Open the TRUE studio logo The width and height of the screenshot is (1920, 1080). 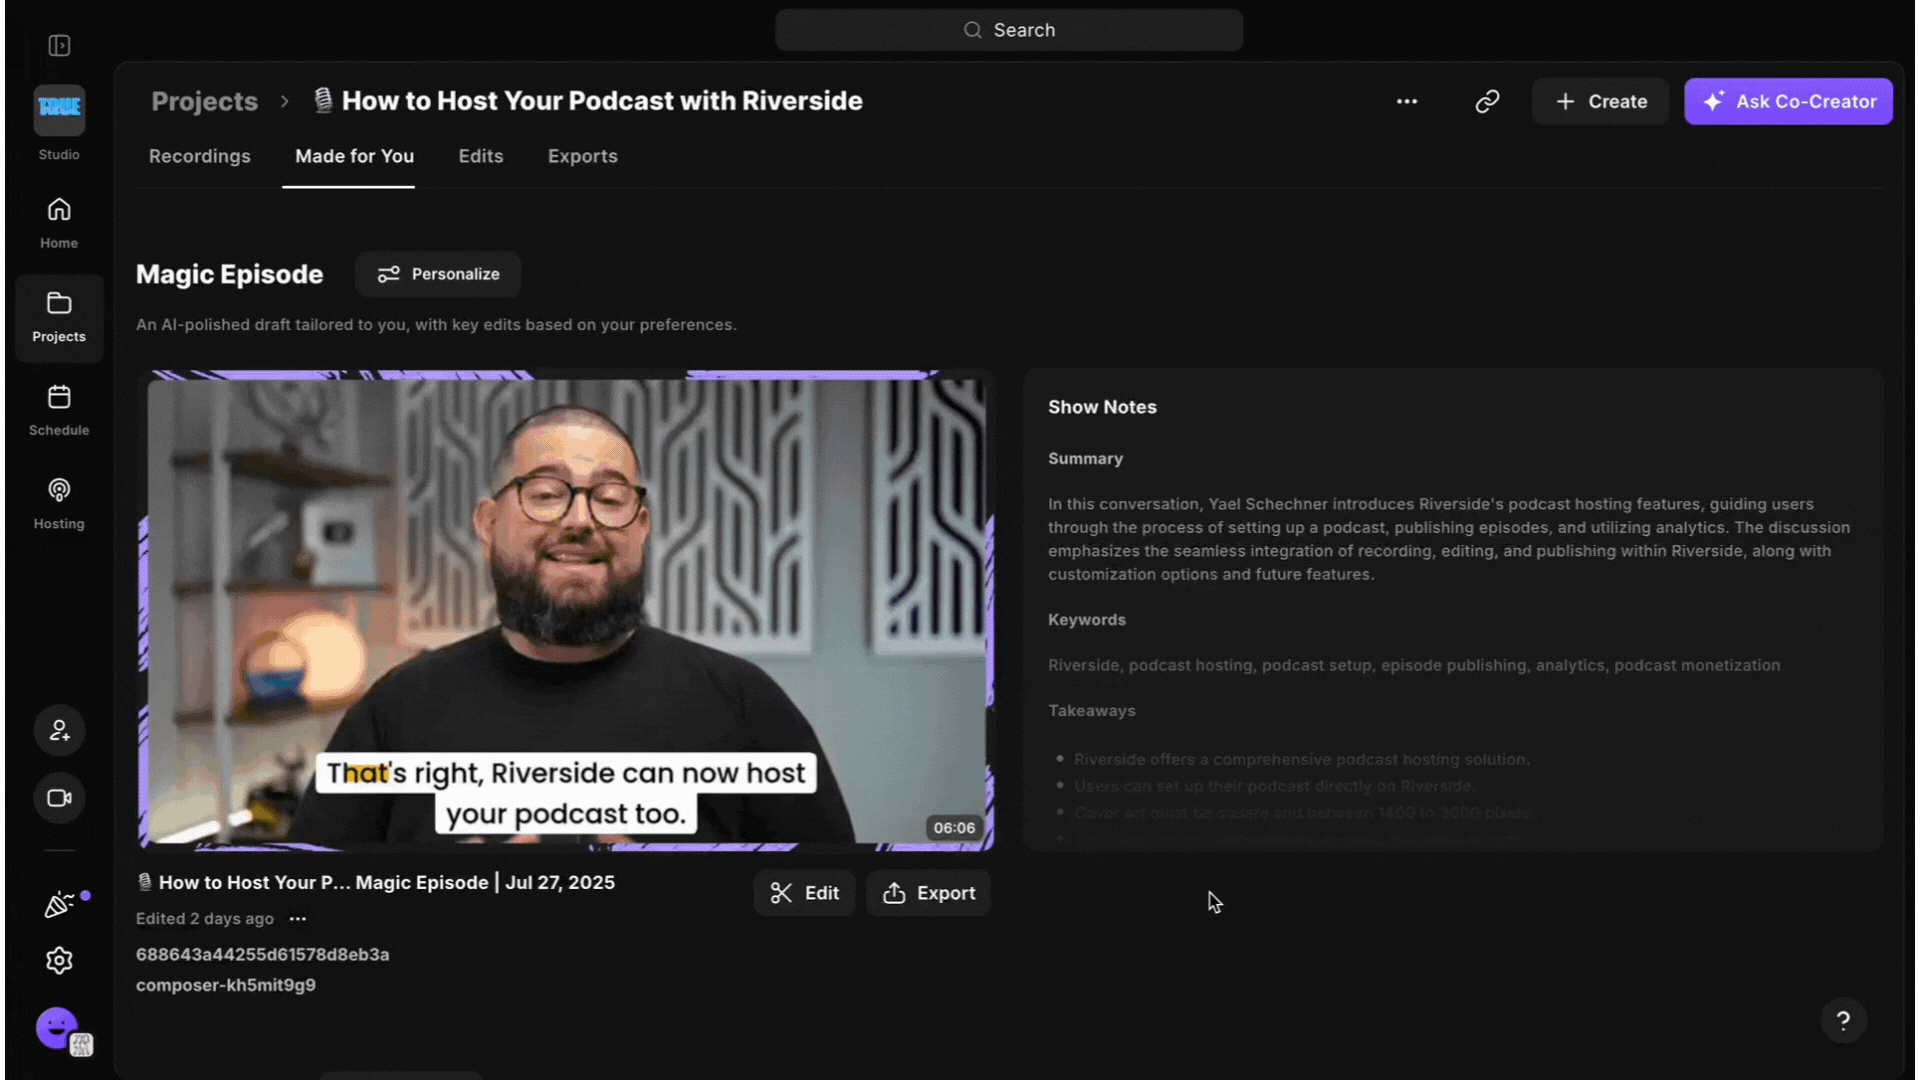(59, 109)
